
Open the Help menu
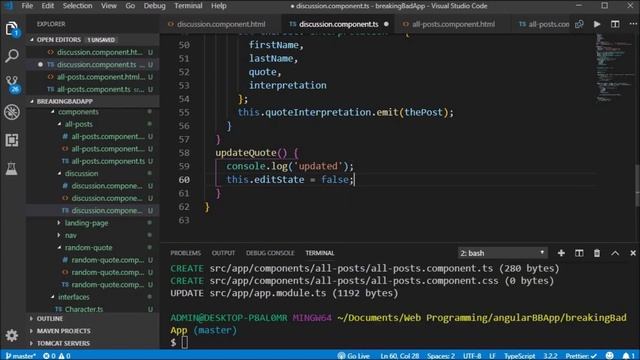tap(219, 6)
